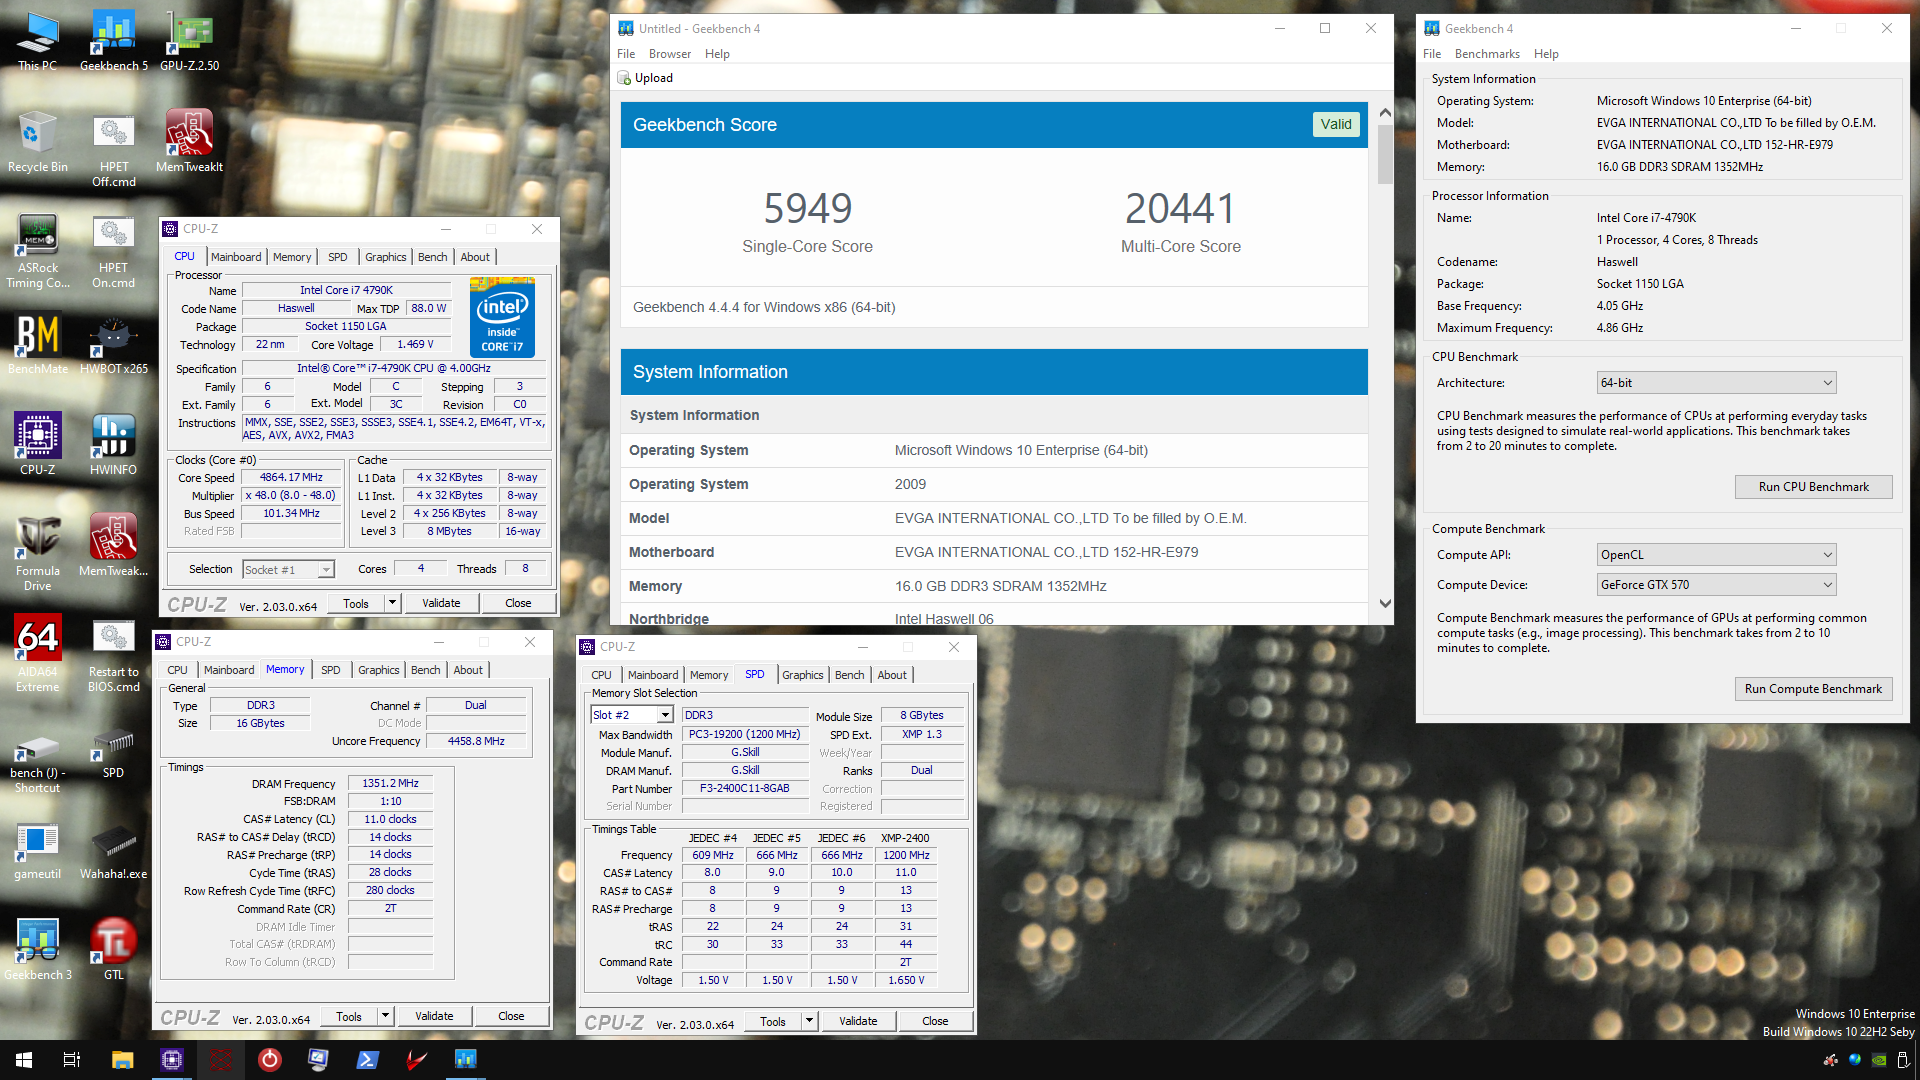Click the DRAM Frequency value 1351.2 MHz

tap(390, 784)
